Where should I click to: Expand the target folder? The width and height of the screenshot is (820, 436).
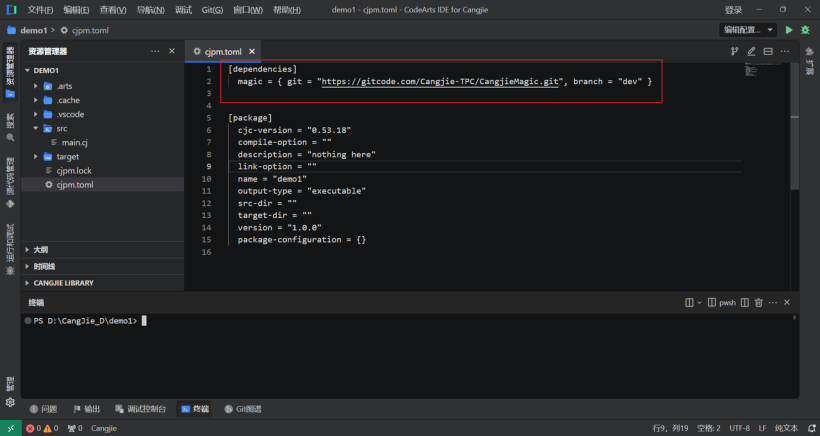(36, 156)
